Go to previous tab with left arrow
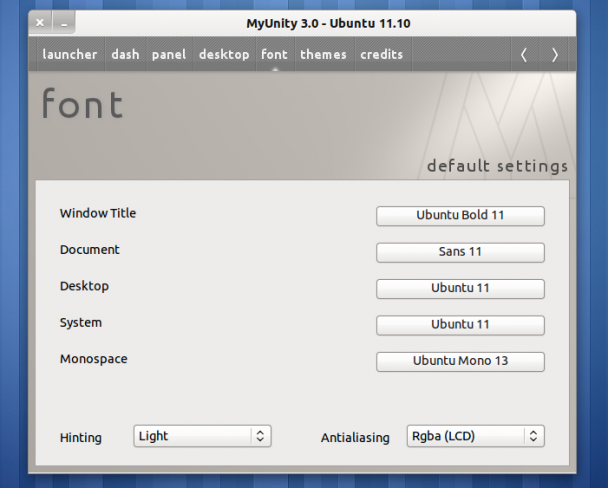Screen dimensions: 608x488 tap(524, 55)
